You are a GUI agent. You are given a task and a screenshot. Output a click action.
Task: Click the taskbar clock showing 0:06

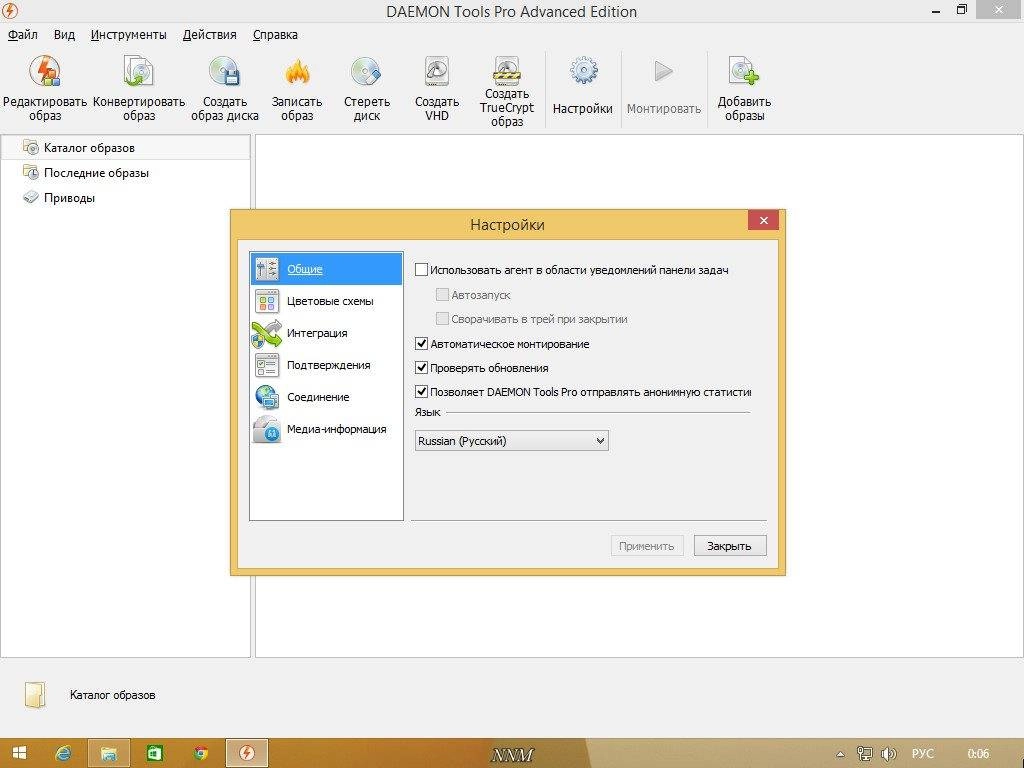[978, 754]
